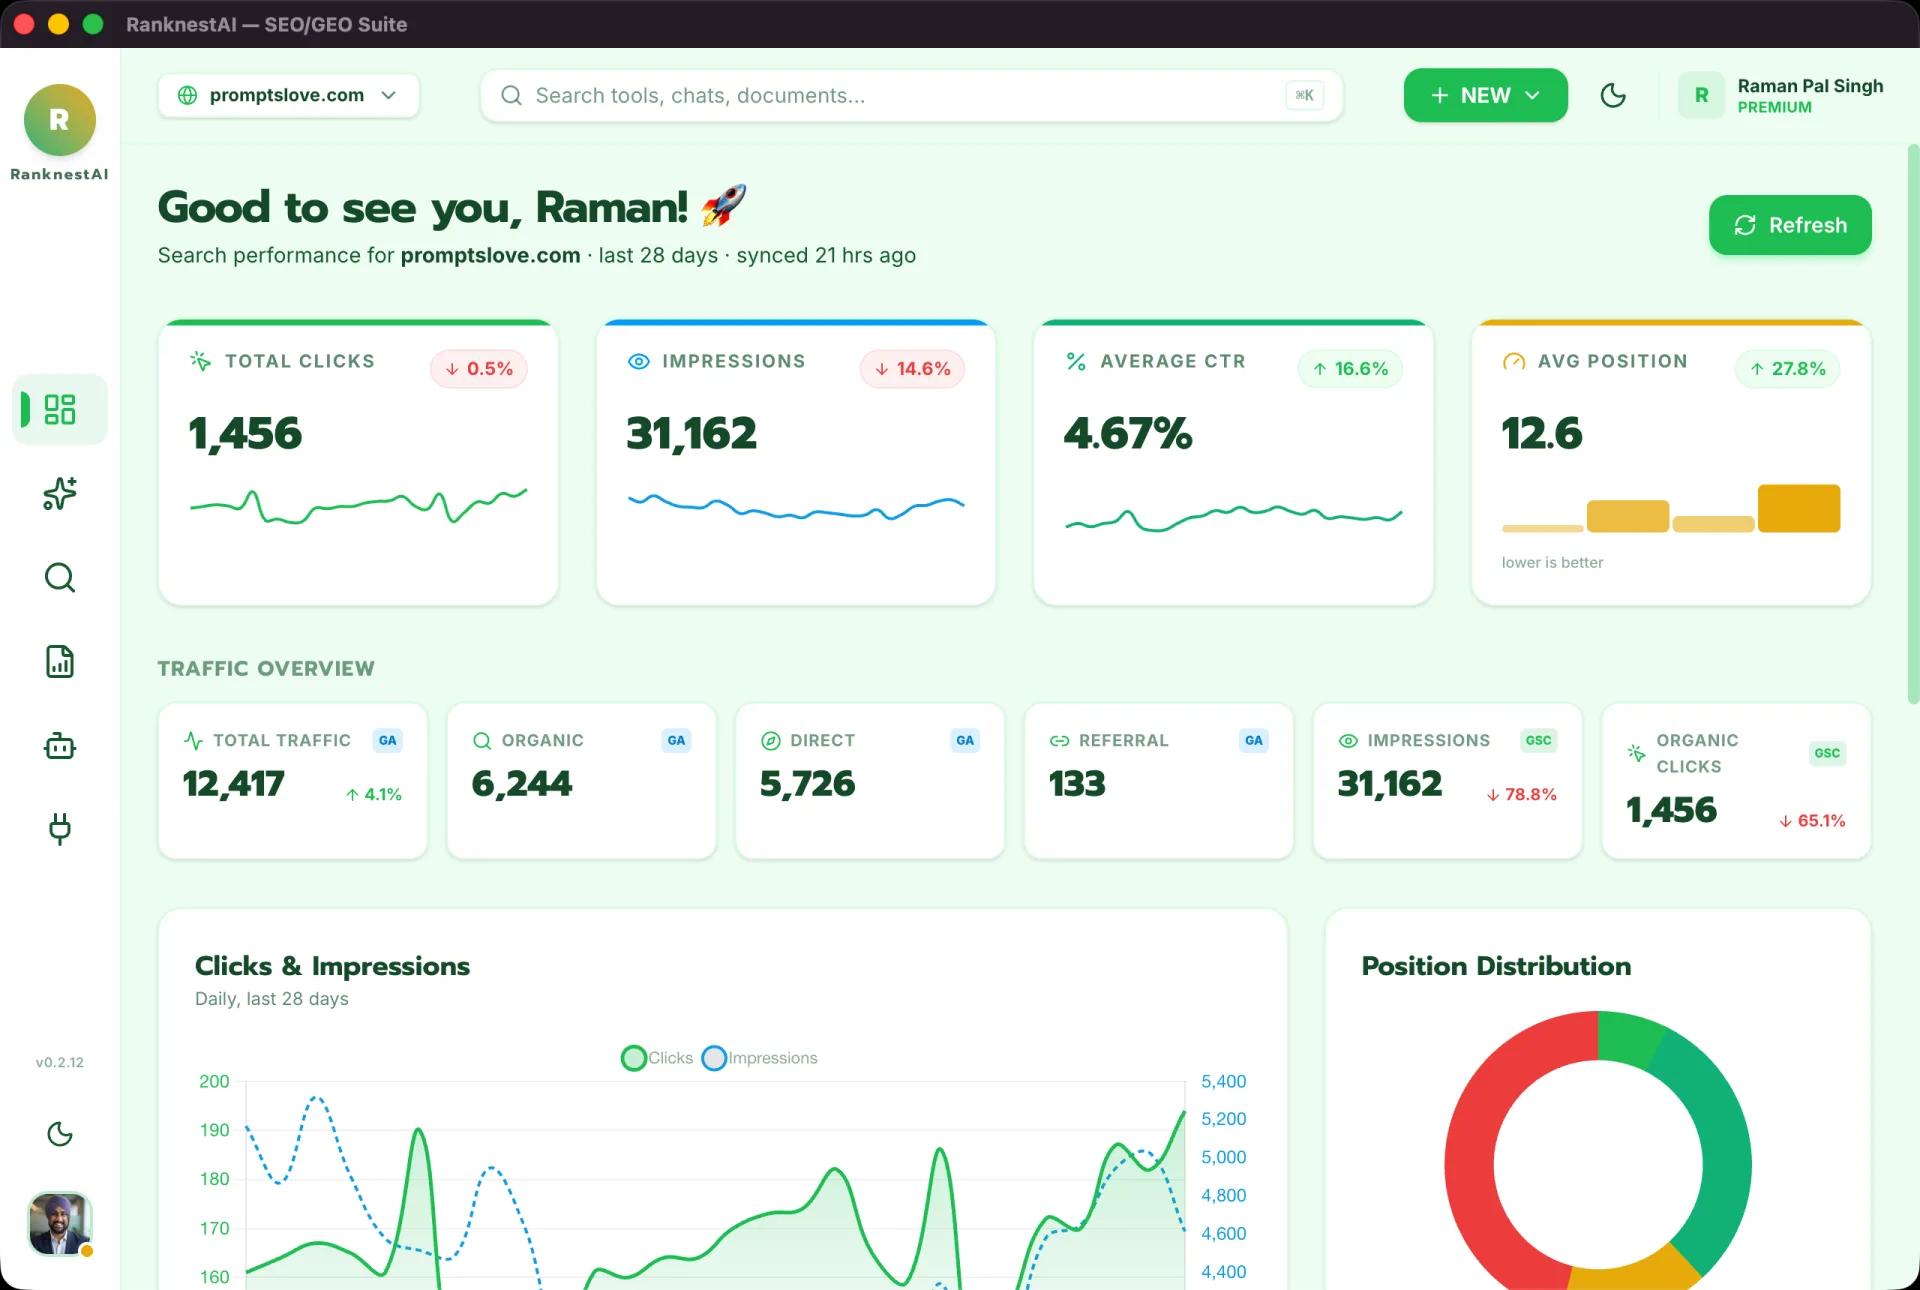
Task: Click the 78.8% decrease indicator
Action: [1521, 794]
